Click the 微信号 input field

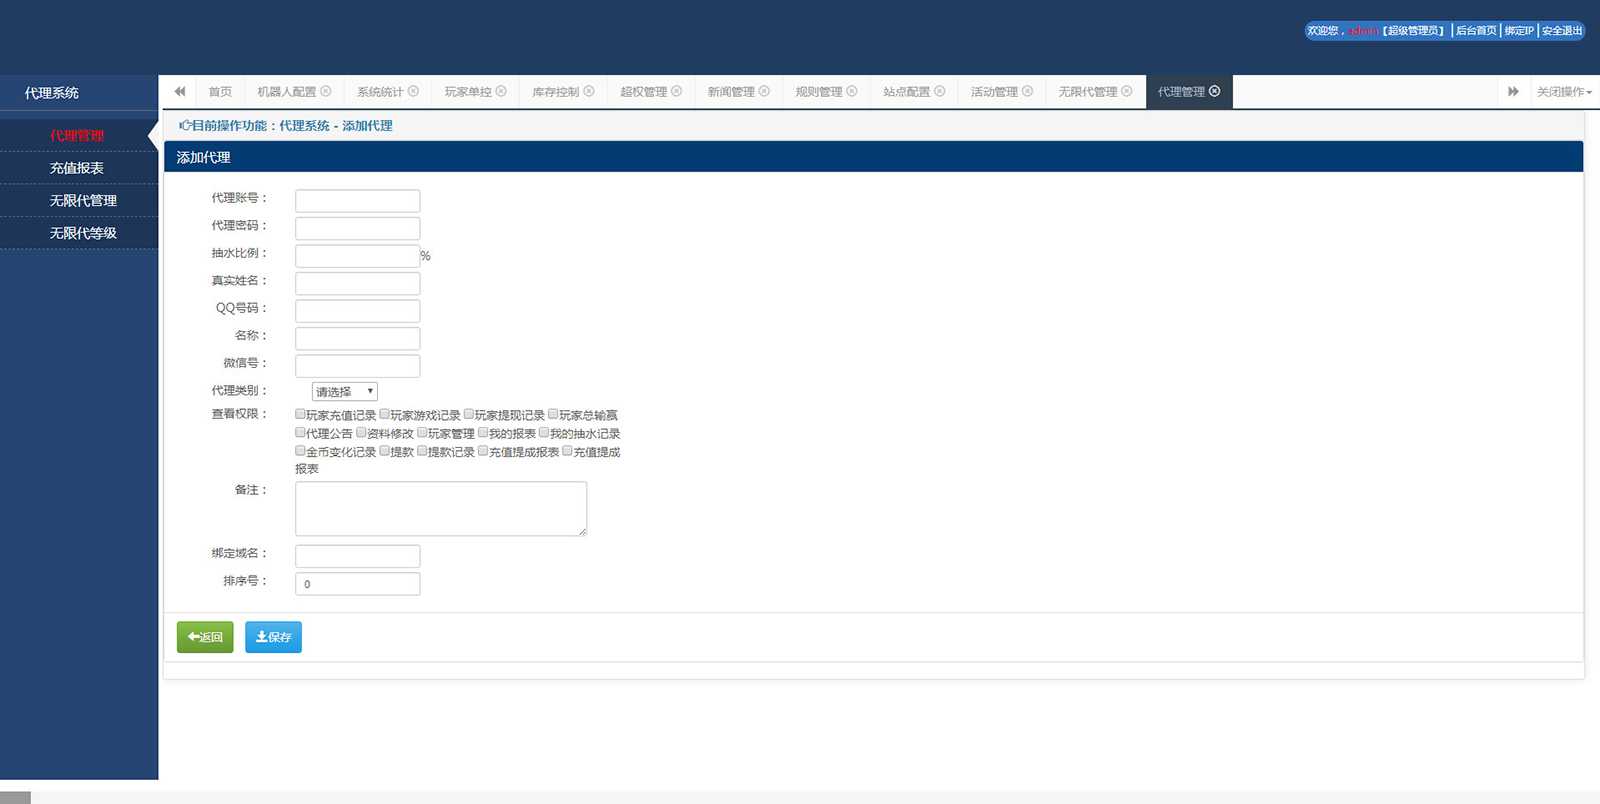(357, 366)
